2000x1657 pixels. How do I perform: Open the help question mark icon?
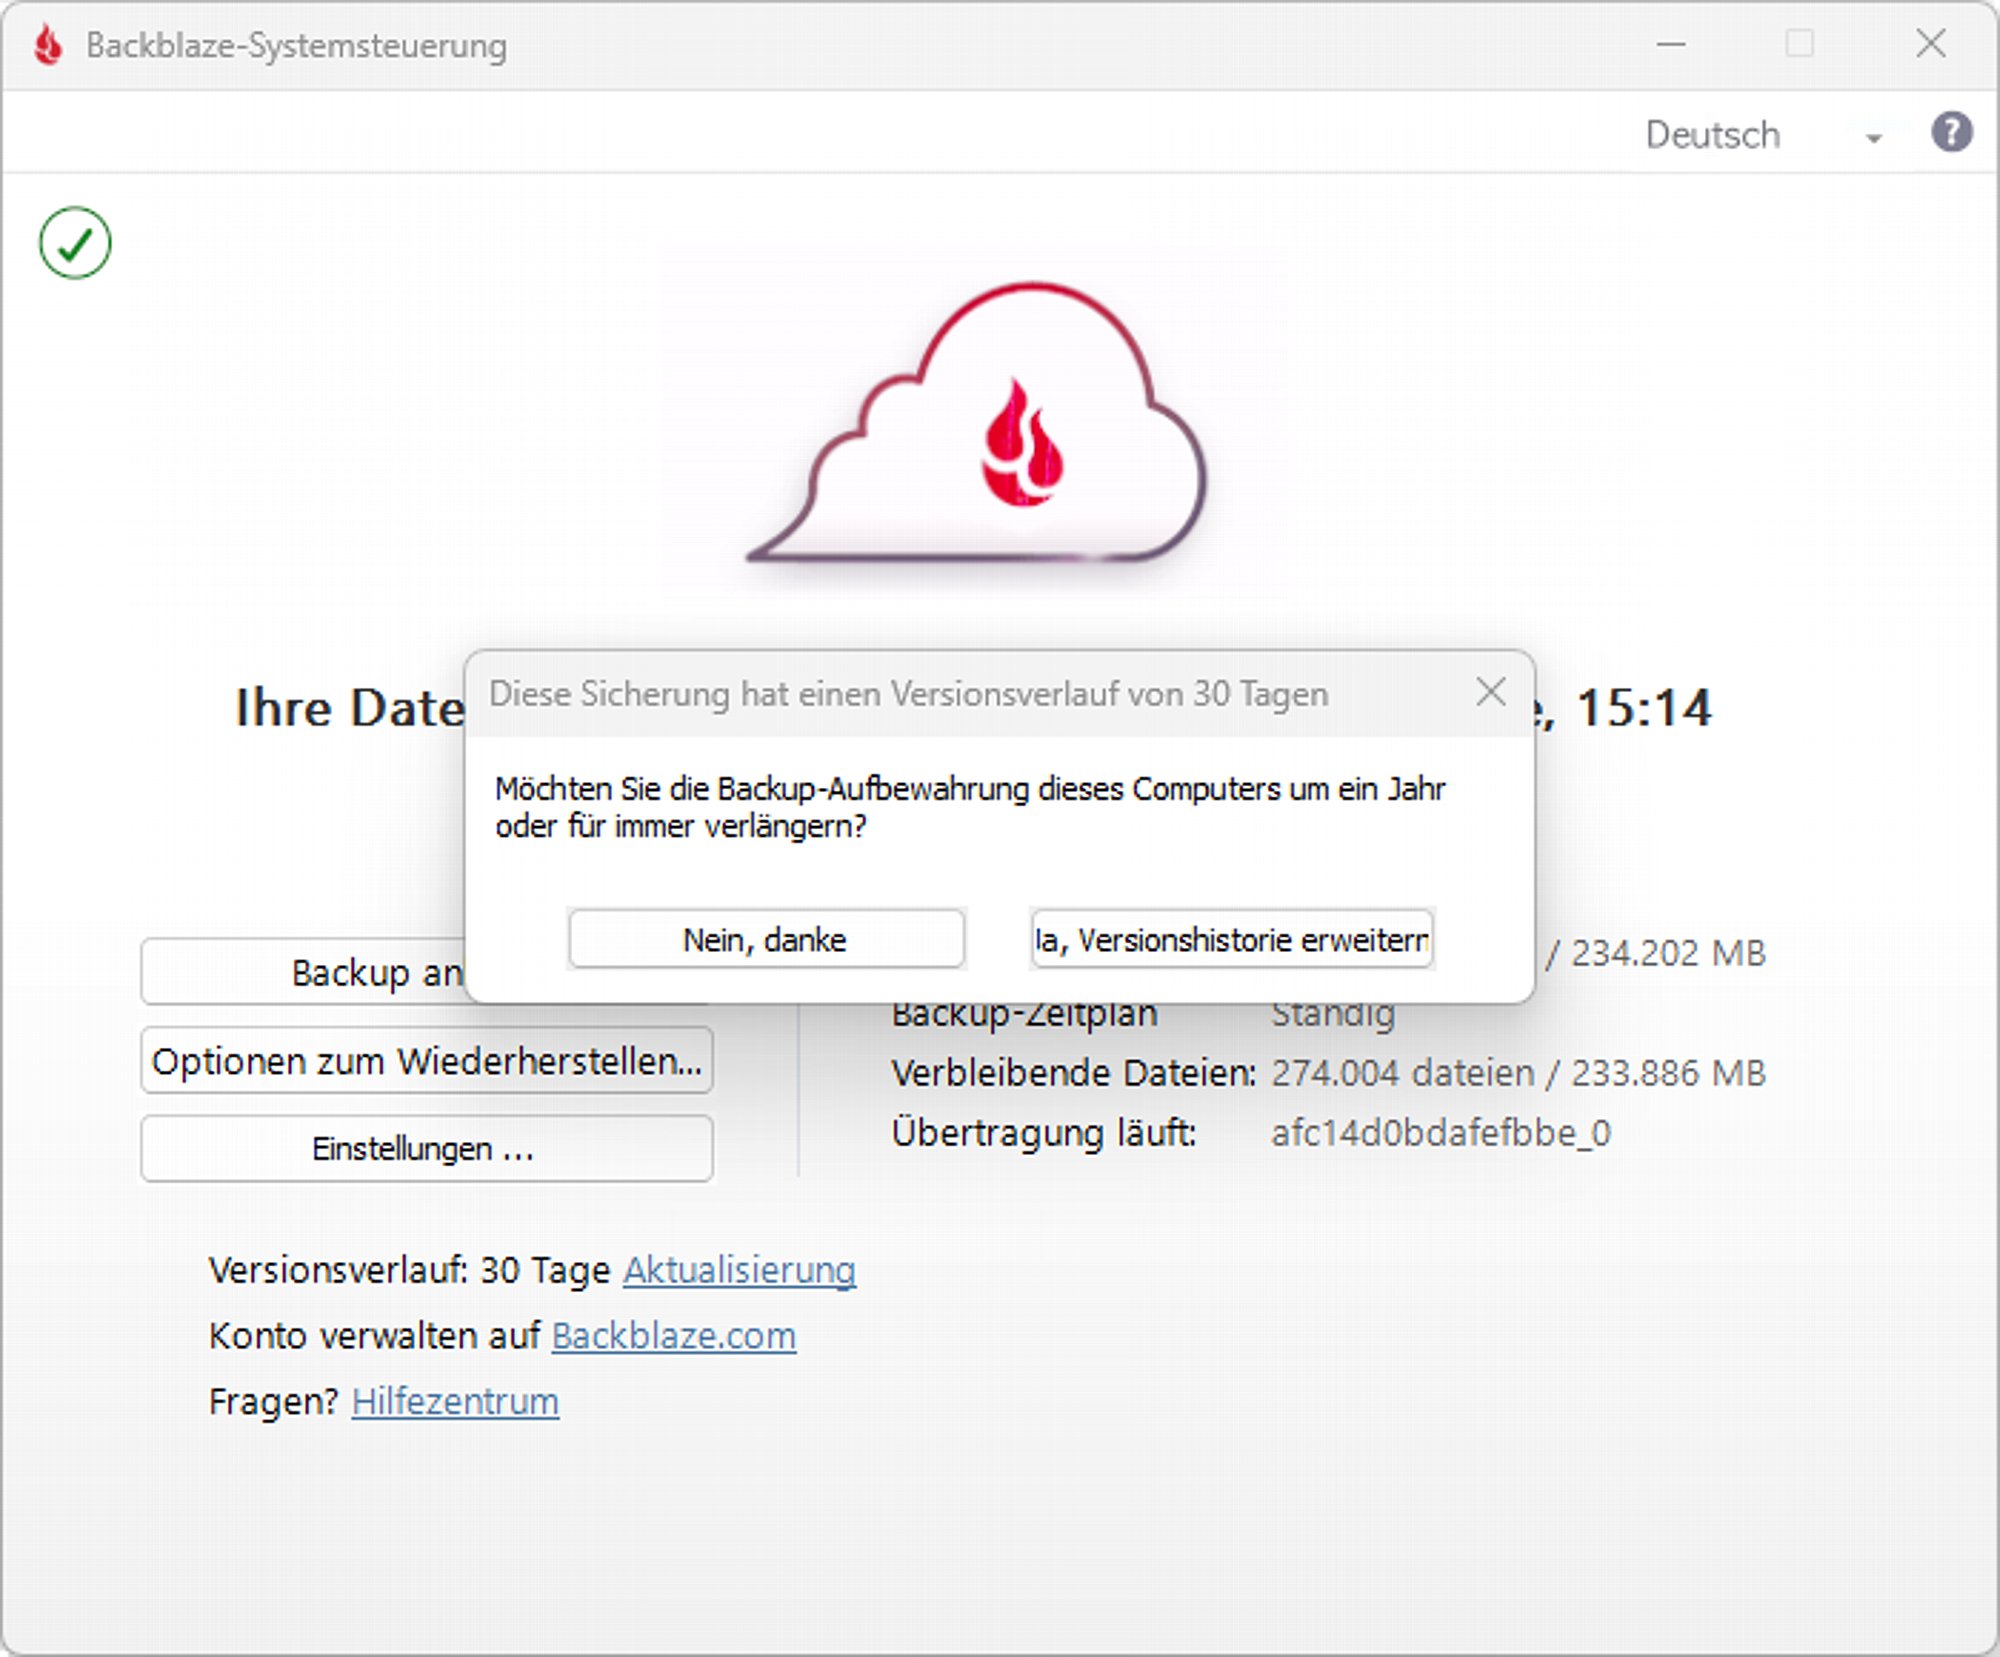(1951, 133)
